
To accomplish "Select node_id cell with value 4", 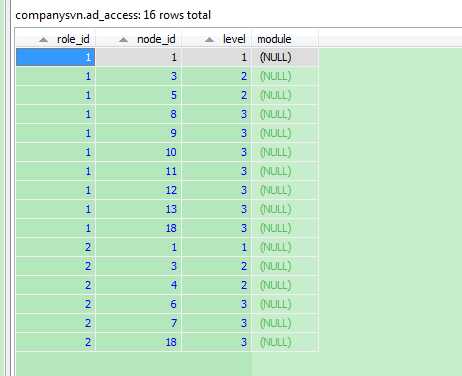I will coord(139,285).
